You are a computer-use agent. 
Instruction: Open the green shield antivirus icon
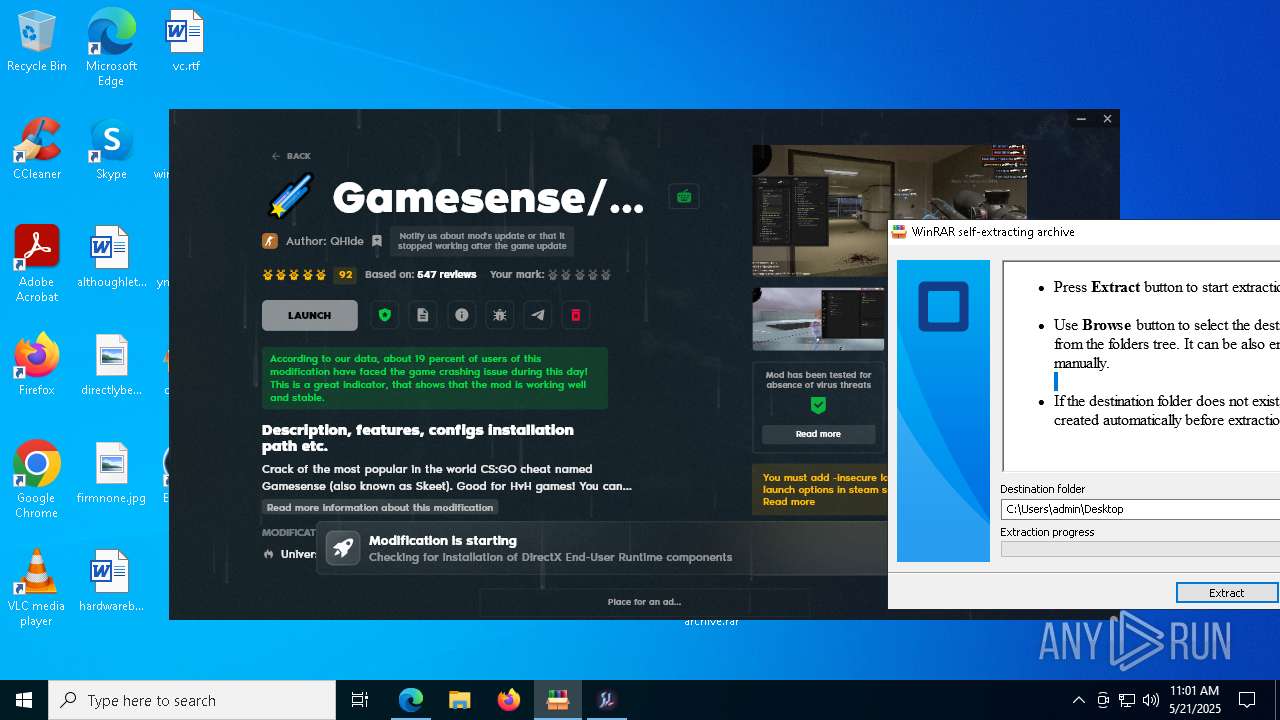[385, 315]
